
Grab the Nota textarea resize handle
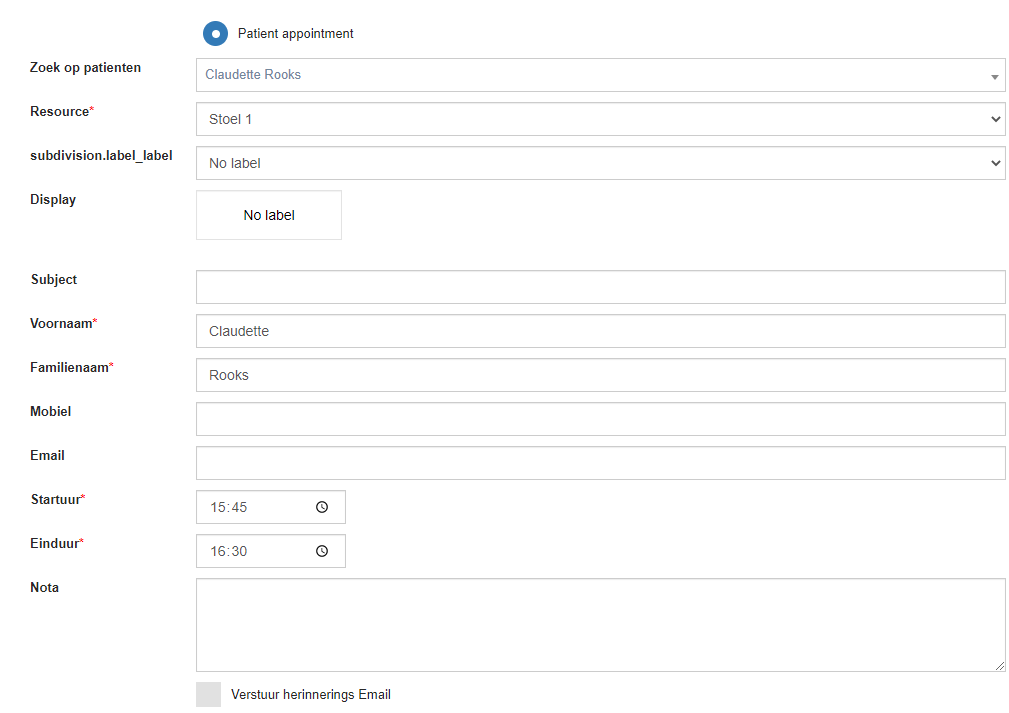click(x=999, y=665)
